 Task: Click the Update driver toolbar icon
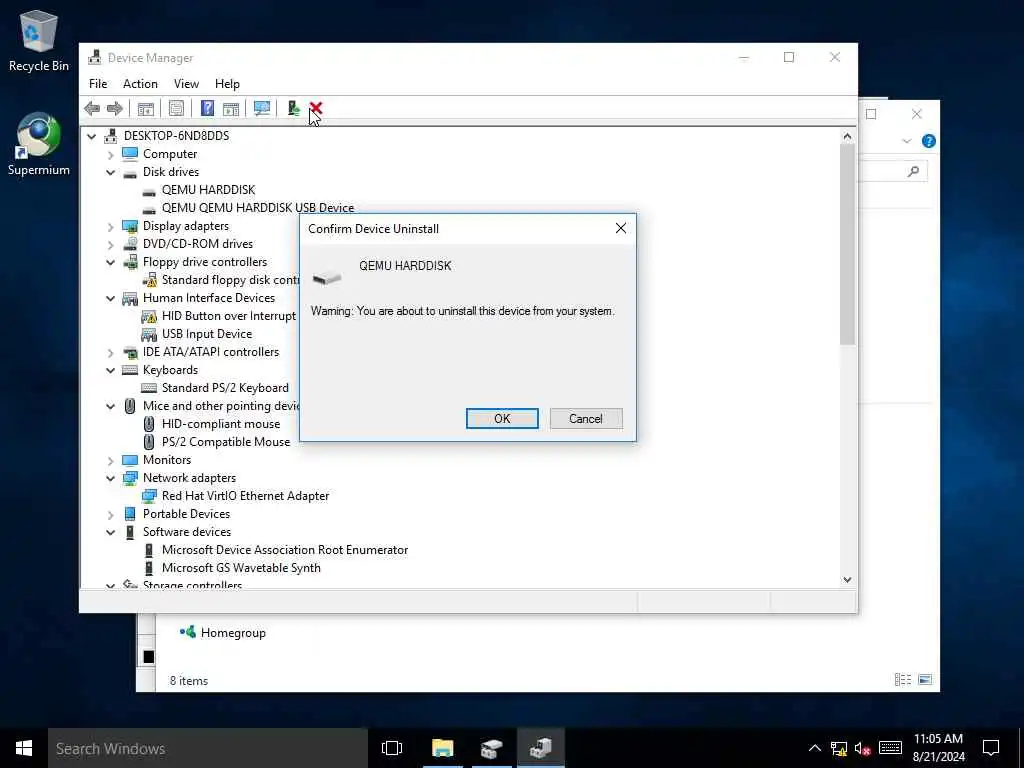pyautogui.click(x=293, y=108)
